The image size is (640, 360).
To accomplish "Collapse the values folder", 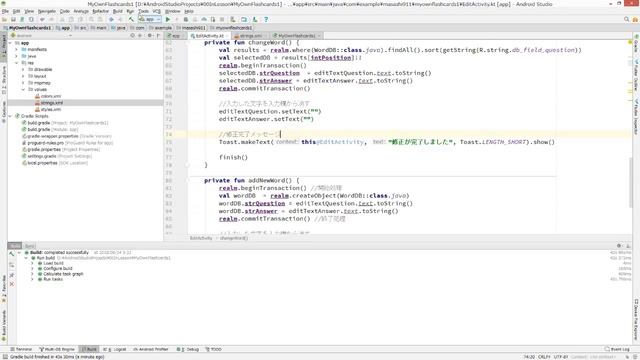I will point(23,89).
